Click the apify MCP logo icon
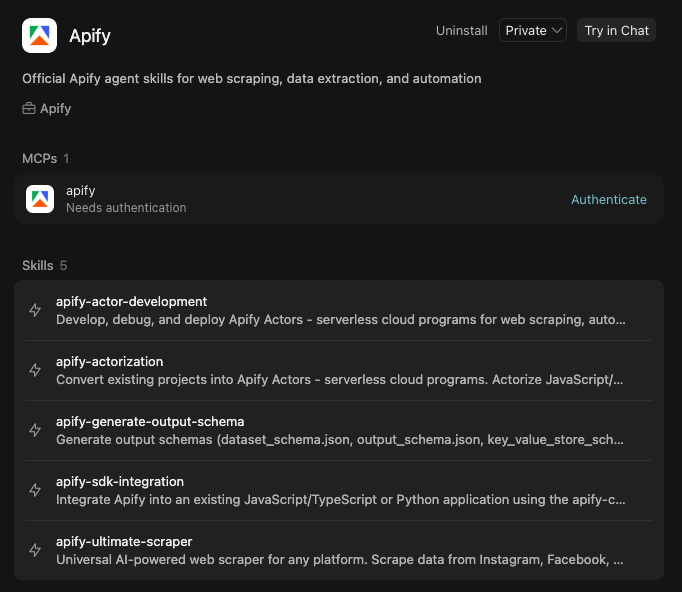This screenshot has width=682, height=592. click(x=40, y=199)
